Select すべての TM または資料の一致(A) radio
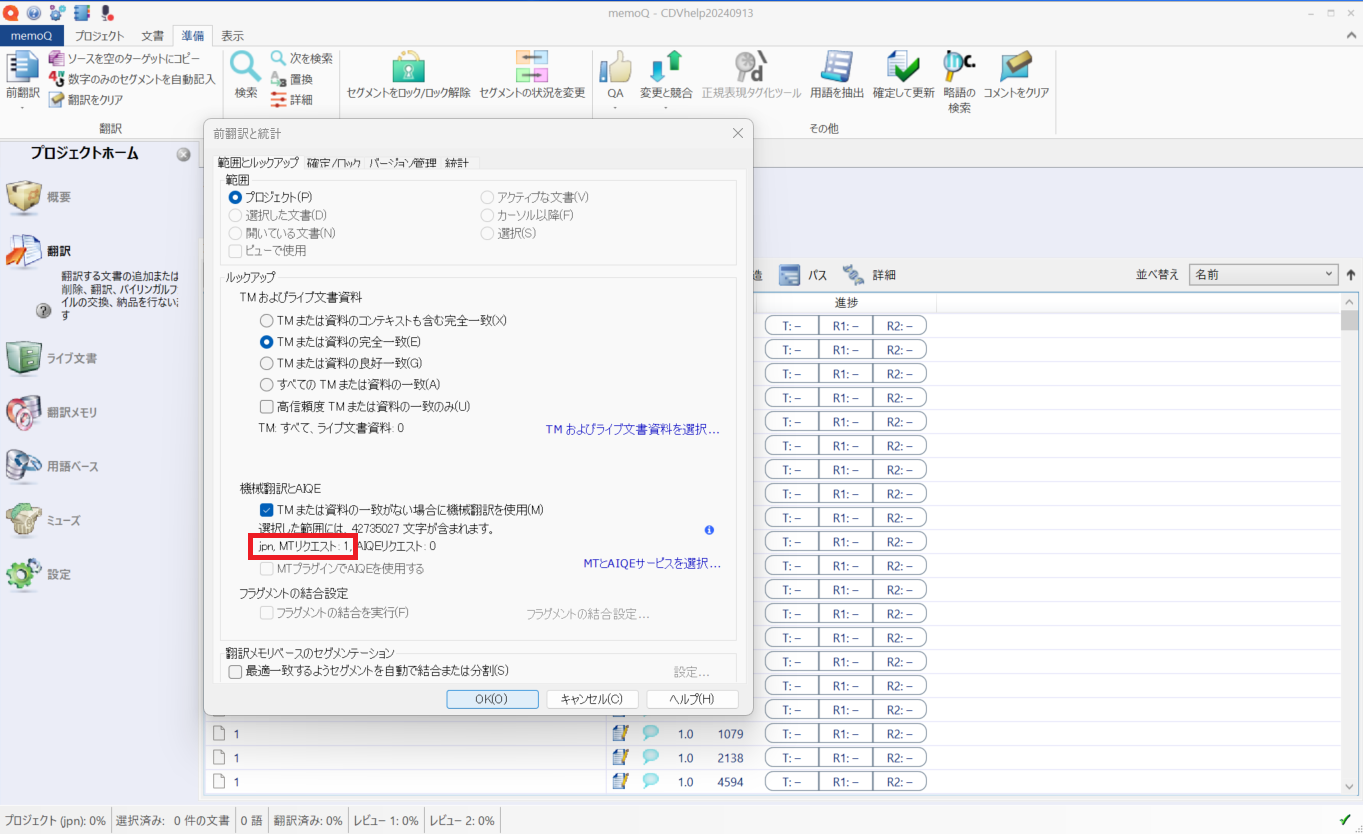The image size is (1363, 834). (266, 384)
